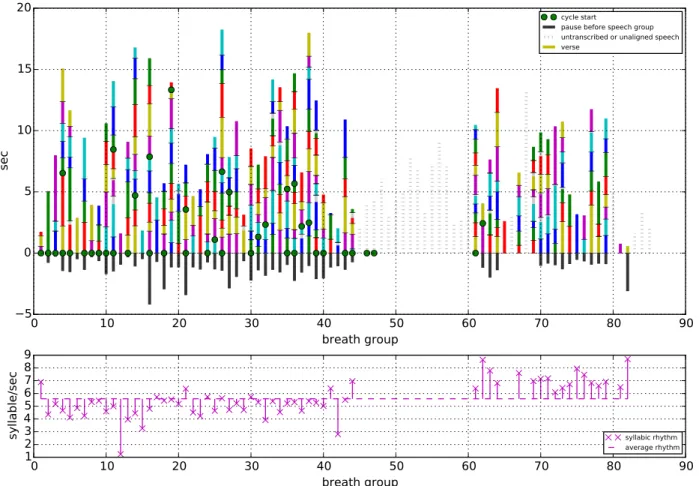The width and height of the screenshot is (699, 486).
Task: Click the 'average rhythm' legend label
Action: pos(652,447)
